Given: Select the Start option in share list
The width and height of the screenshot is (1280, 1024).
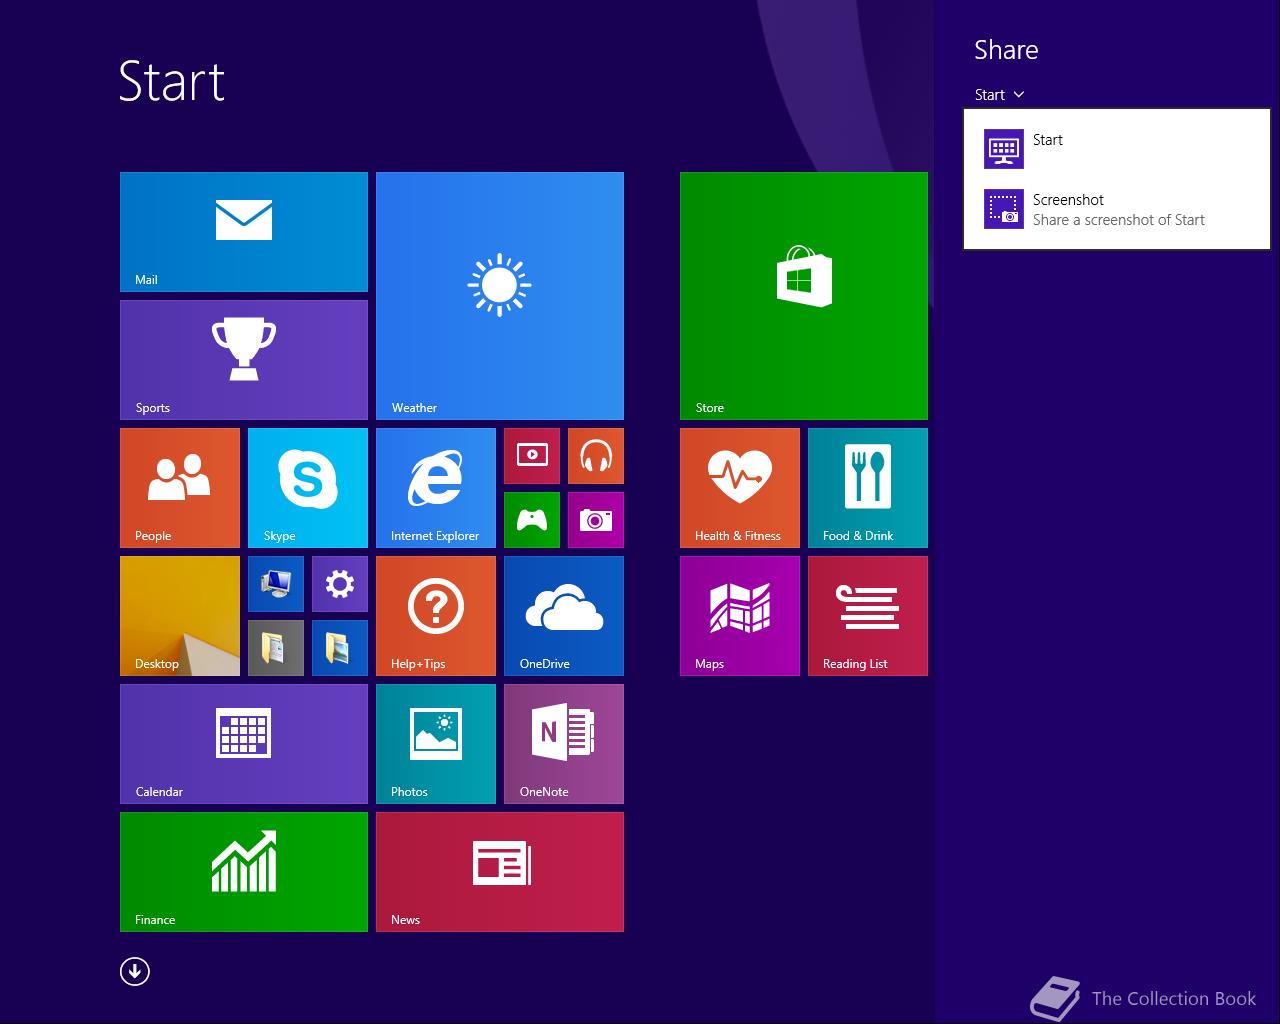Looking at the screenshot, I should coord(1116,149).
